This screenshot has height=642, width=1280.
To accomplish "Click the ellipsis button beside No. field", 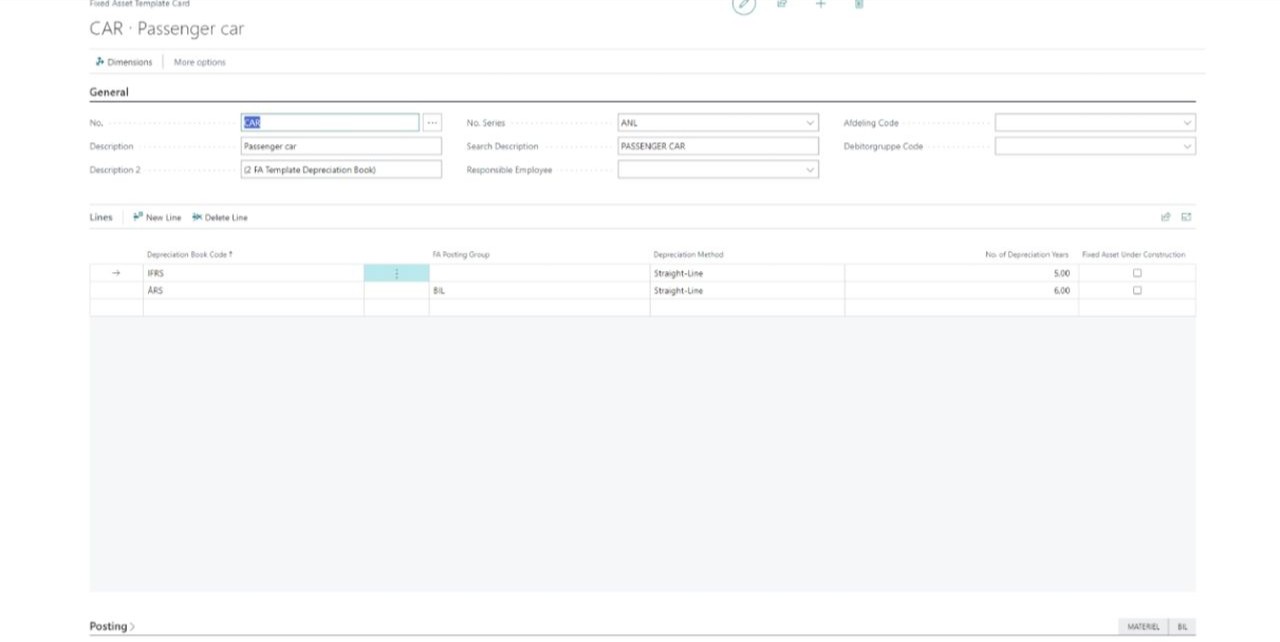I will (432, 123).
